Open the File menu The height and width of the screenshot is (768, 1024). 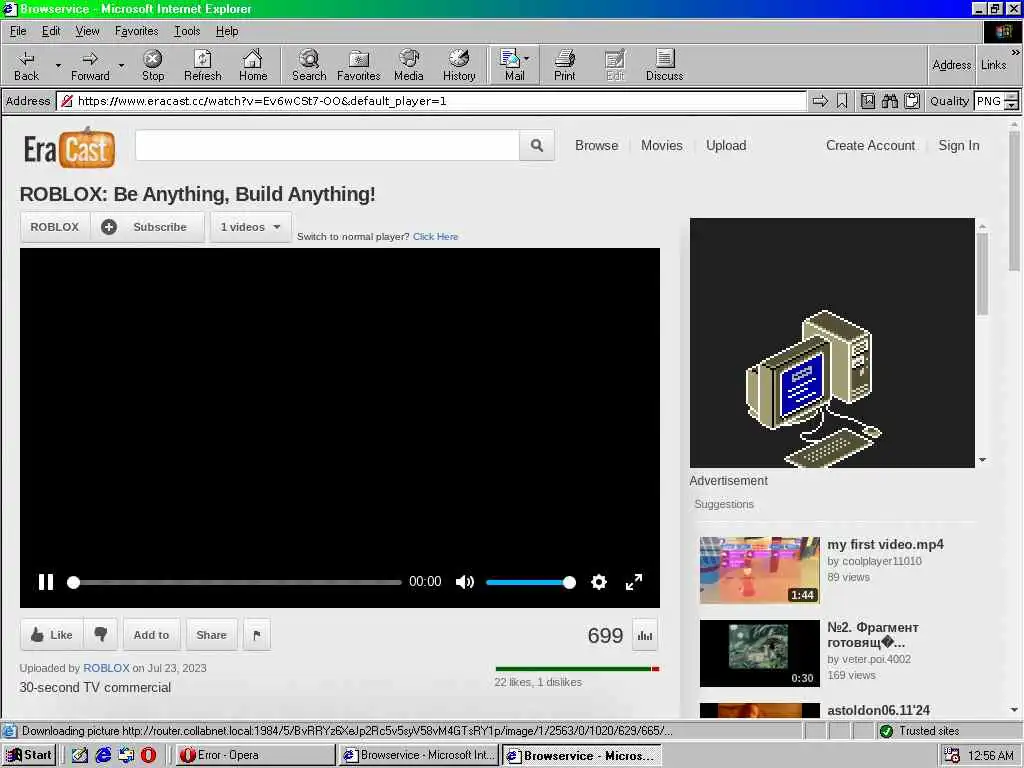pyautogui.click(x=18, y=31)
